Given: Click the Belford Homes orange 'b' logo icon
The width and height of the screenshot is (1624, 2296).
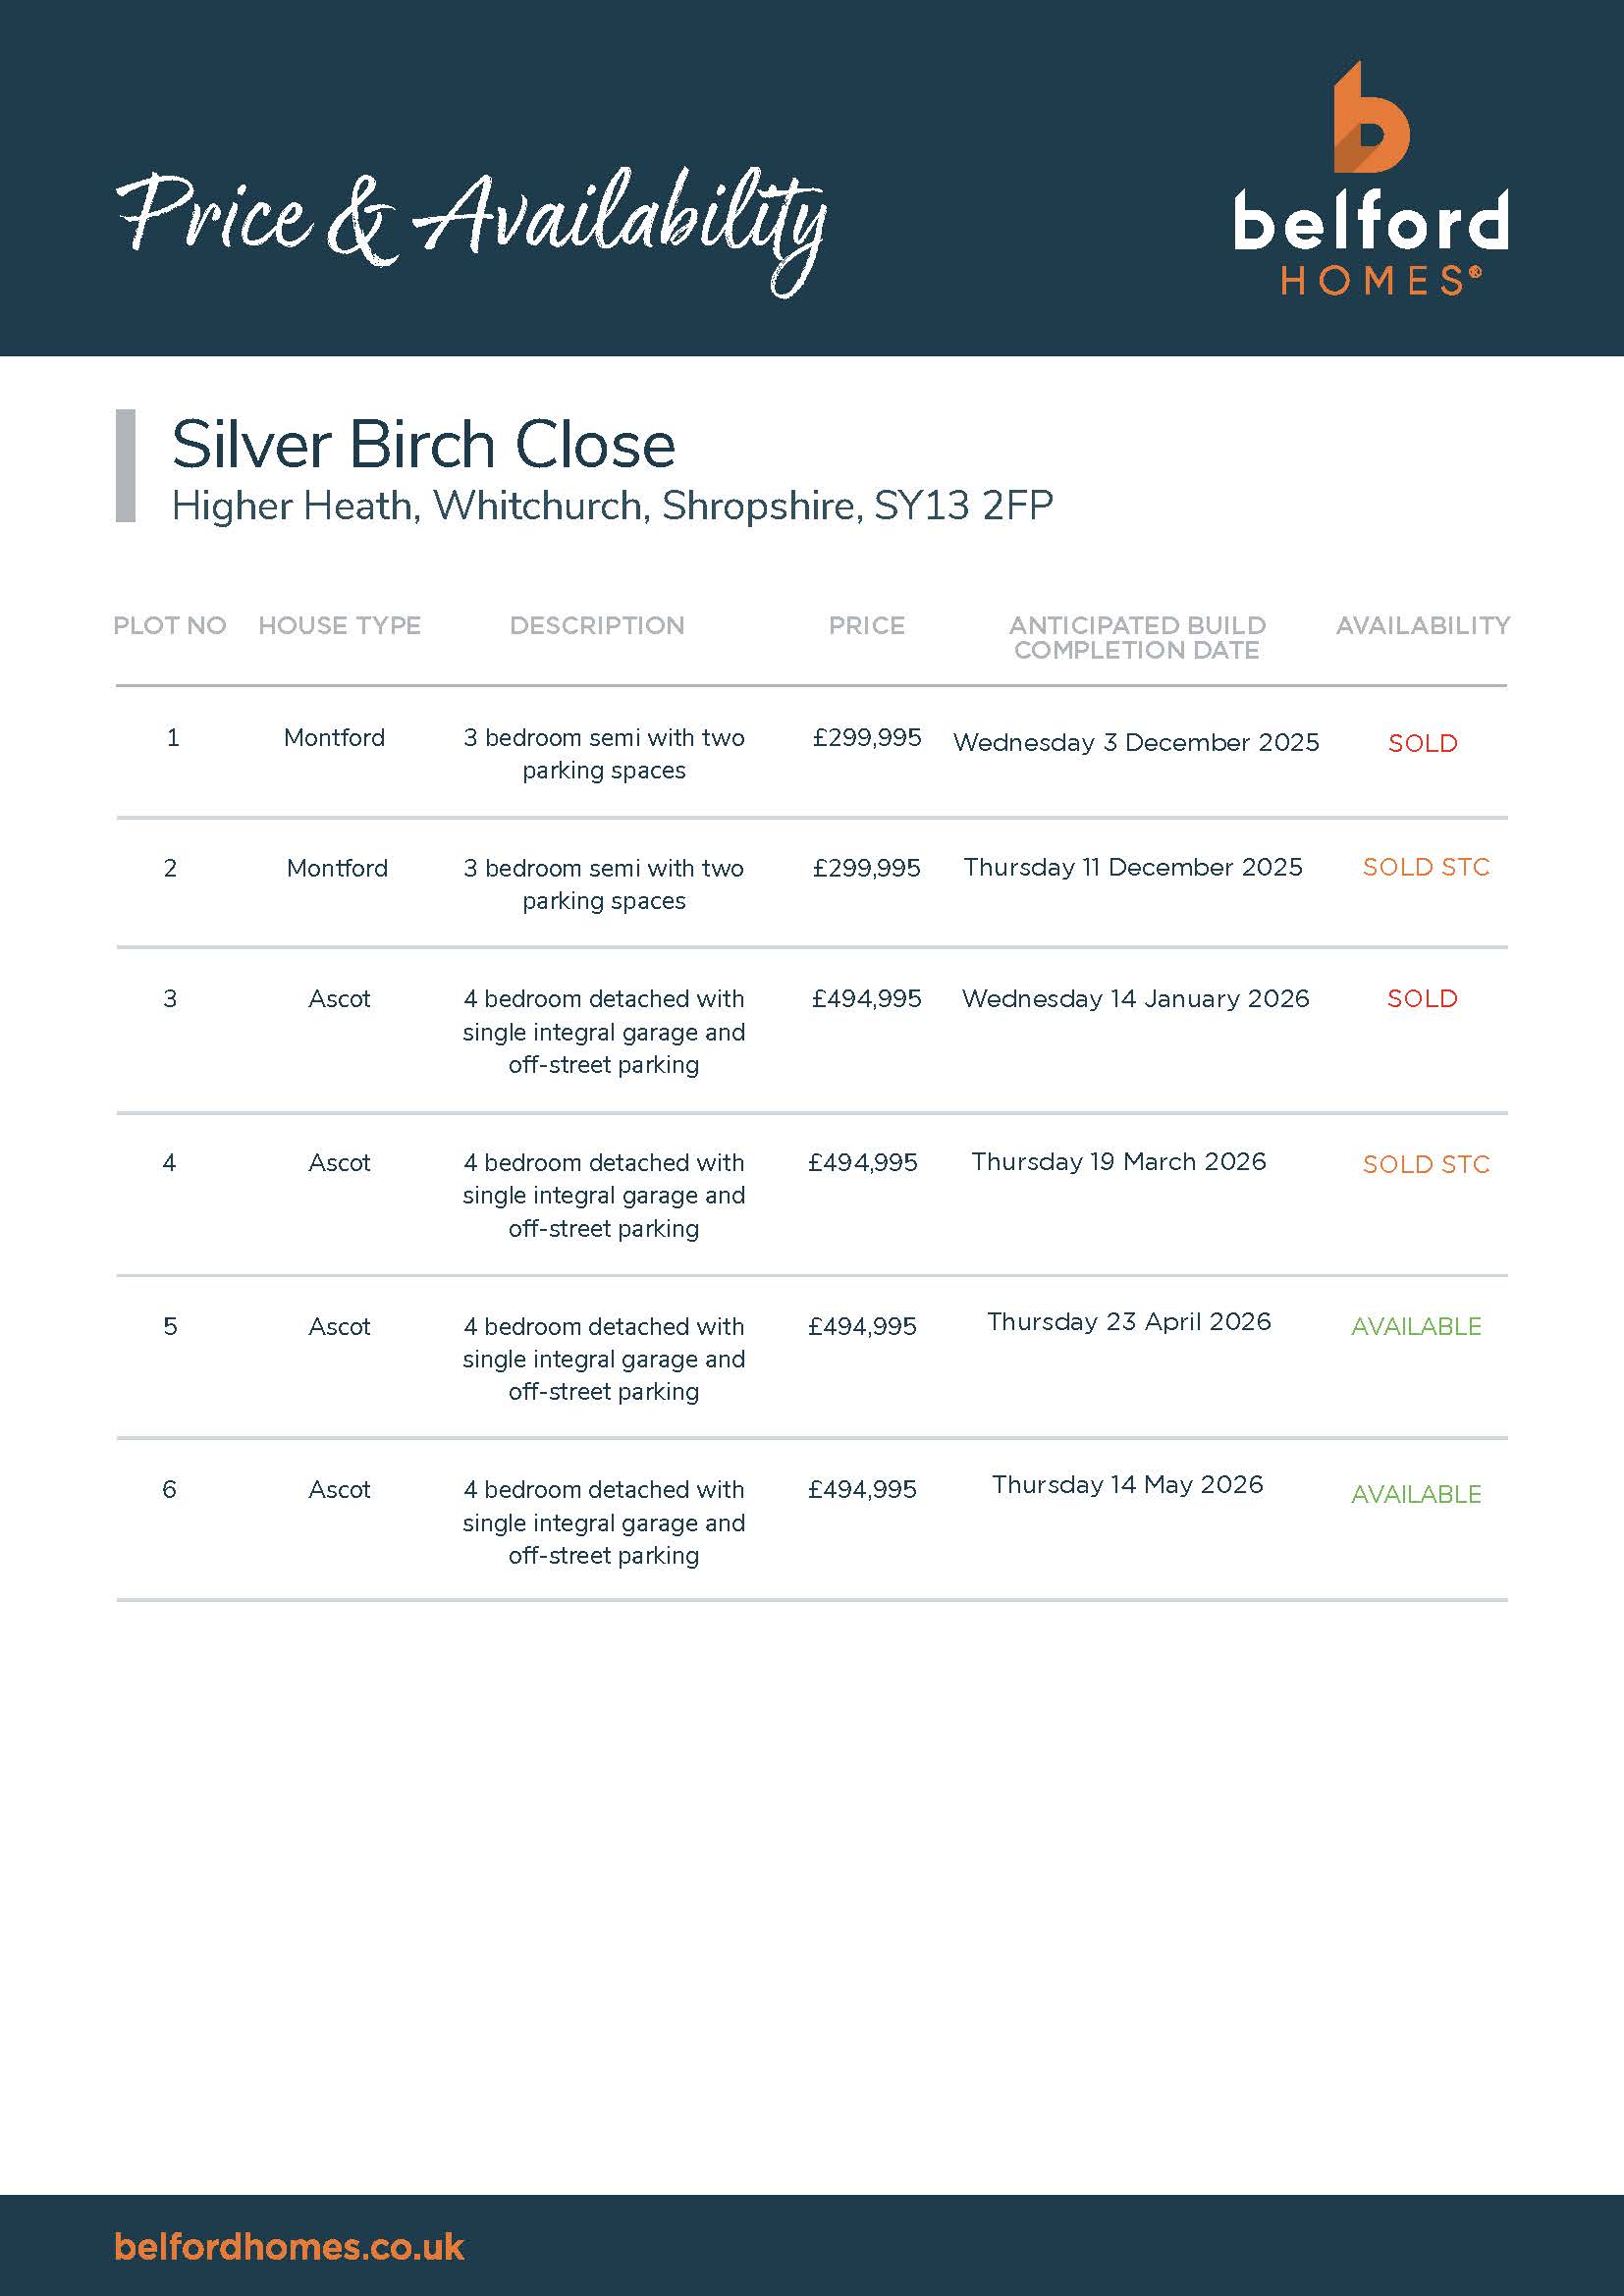Looking at the screenshot, I should click(x=1370, y=118).
